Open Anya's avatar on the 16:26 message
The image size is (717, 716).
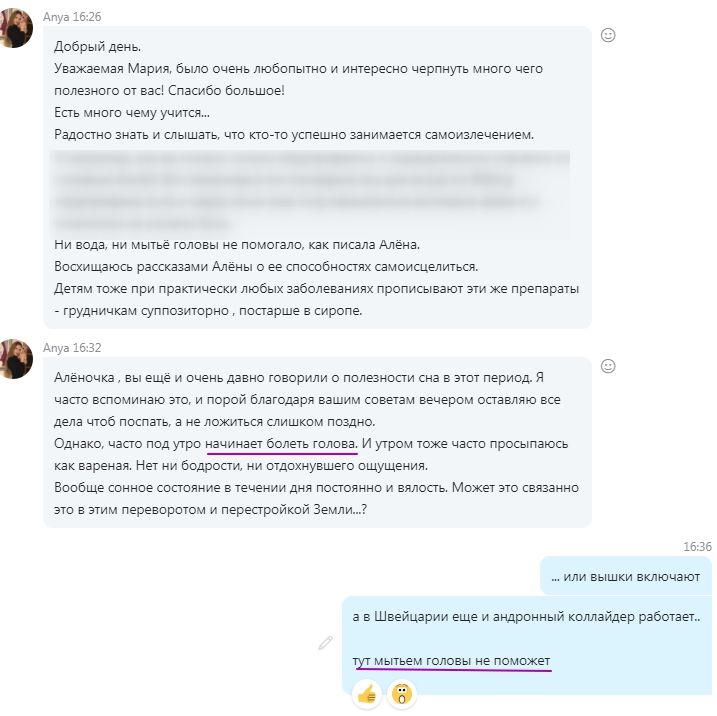pos(15,28)
